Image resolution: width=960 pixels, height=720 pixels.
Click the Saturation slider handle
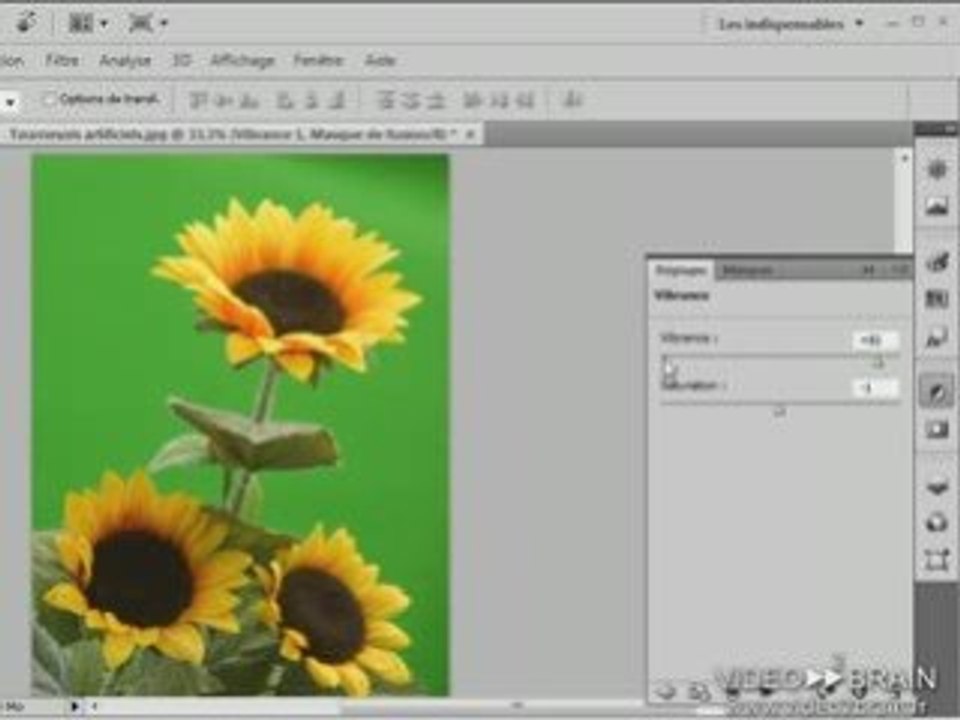coord(779,412)
